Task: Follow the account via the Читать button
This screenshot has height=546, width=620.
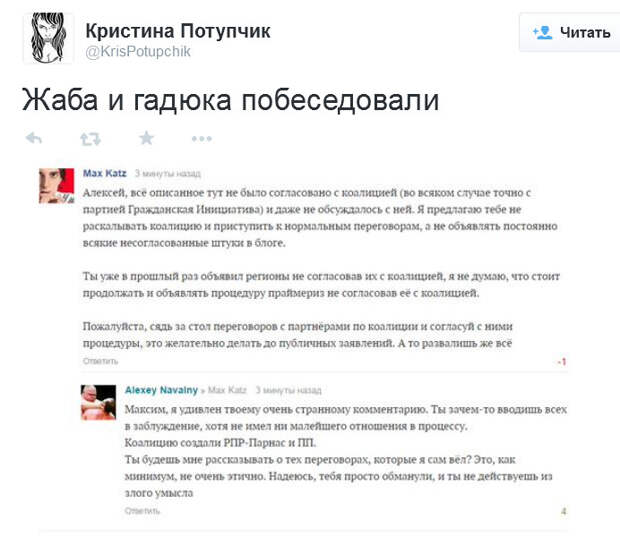Action: (569, 32)
